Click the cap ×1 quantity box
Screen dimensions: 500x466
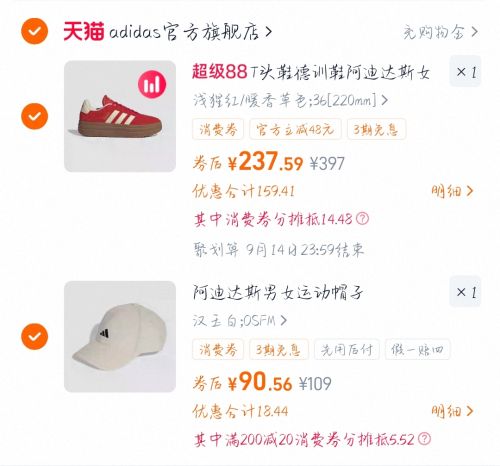coord(465,292)
